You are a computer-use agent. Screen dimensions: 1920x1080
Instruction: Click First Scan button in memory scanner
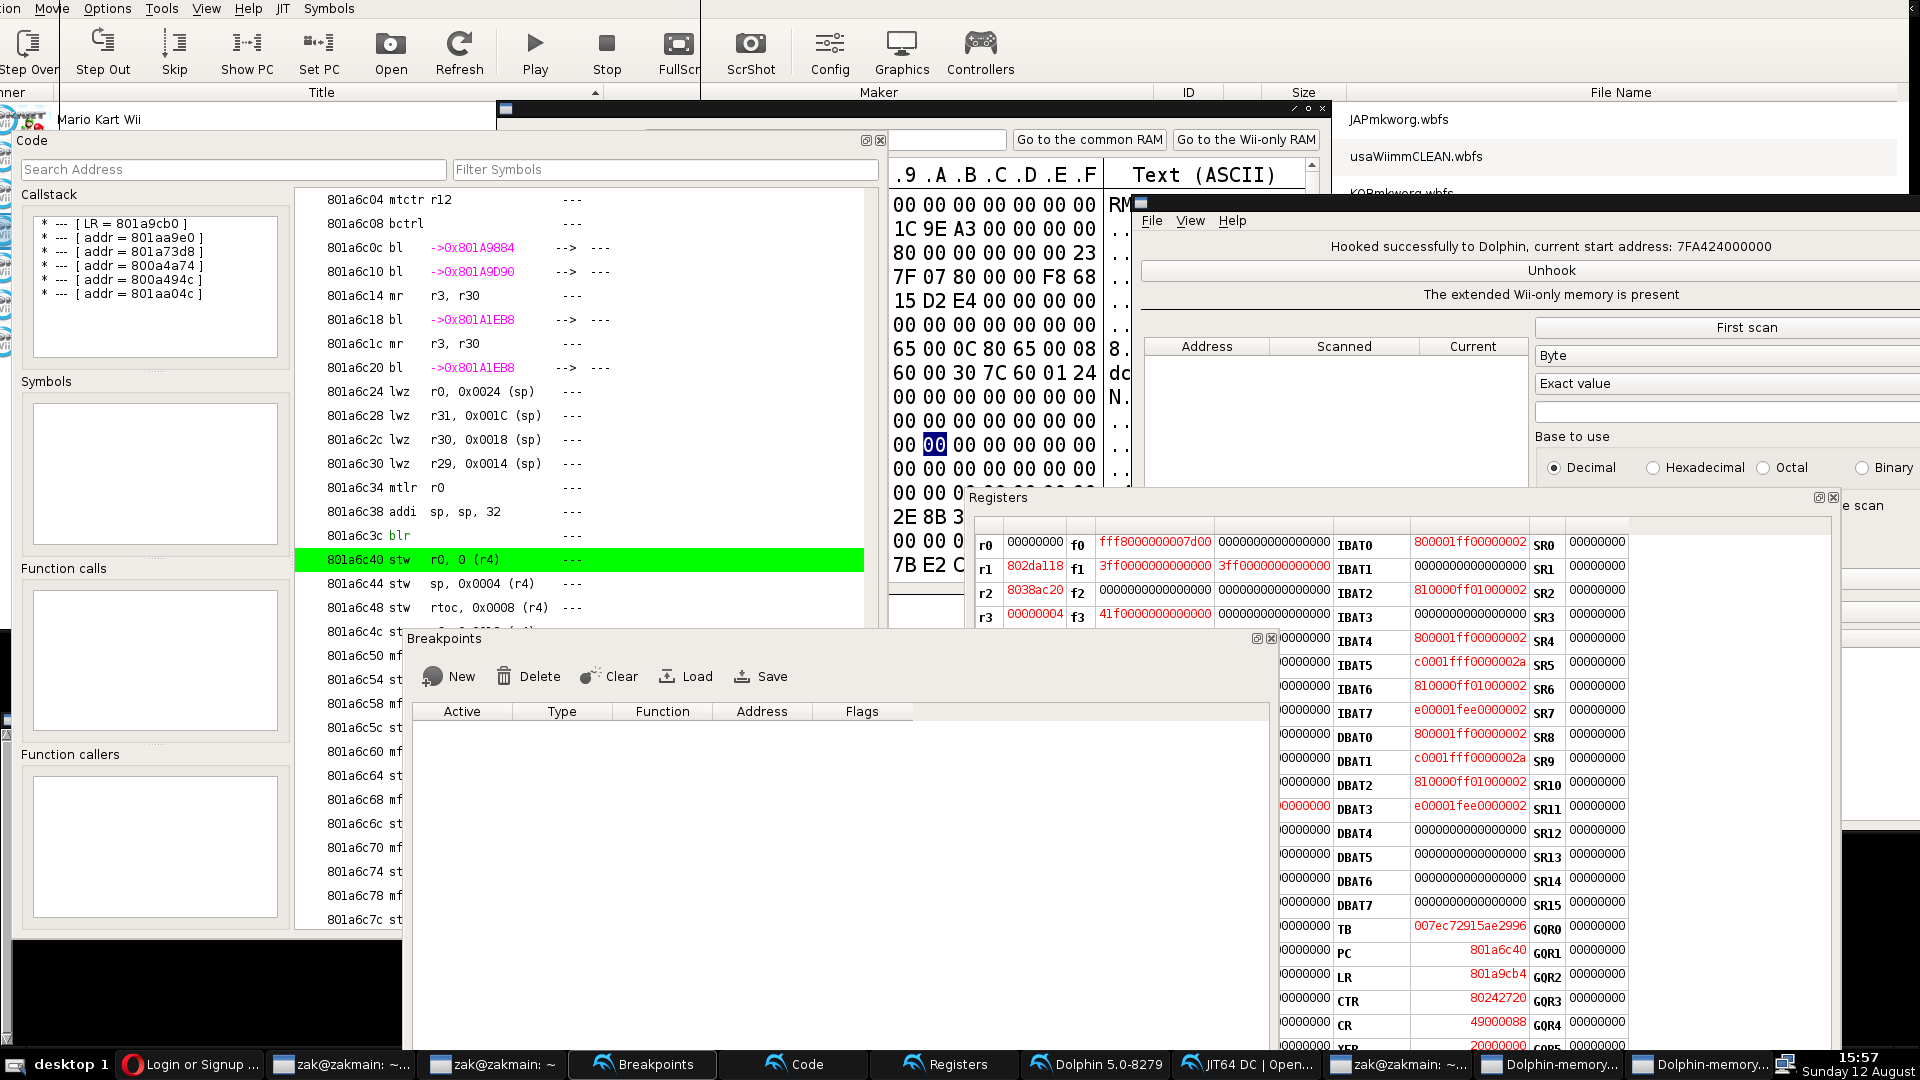click(1745, 327)
